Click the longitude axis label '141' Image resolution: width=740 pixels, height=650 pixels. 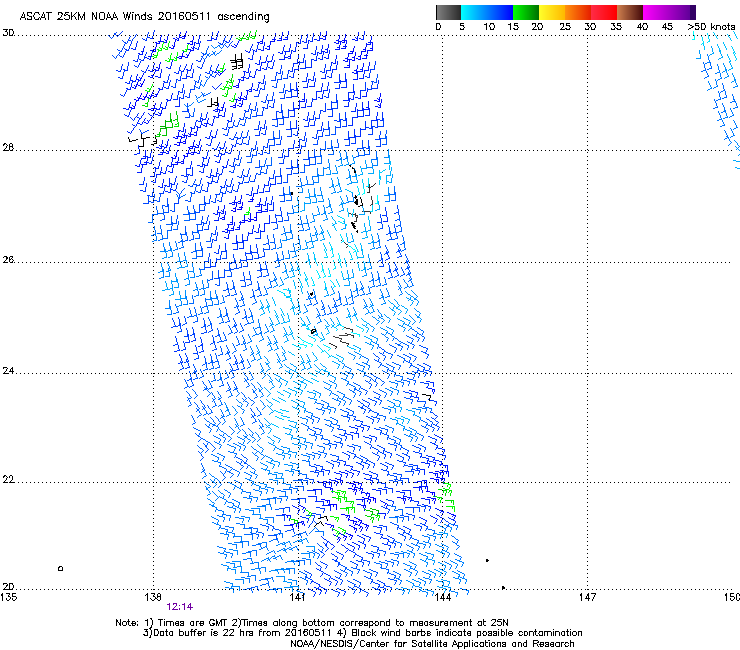pos(297,597)
